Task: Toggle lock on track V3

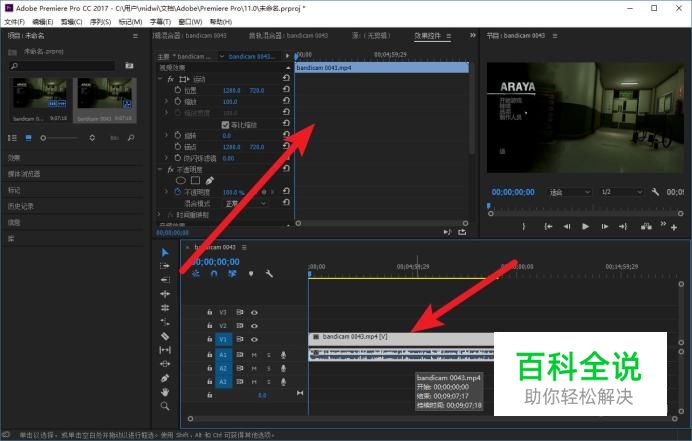Action: click(x=210, y=313)
